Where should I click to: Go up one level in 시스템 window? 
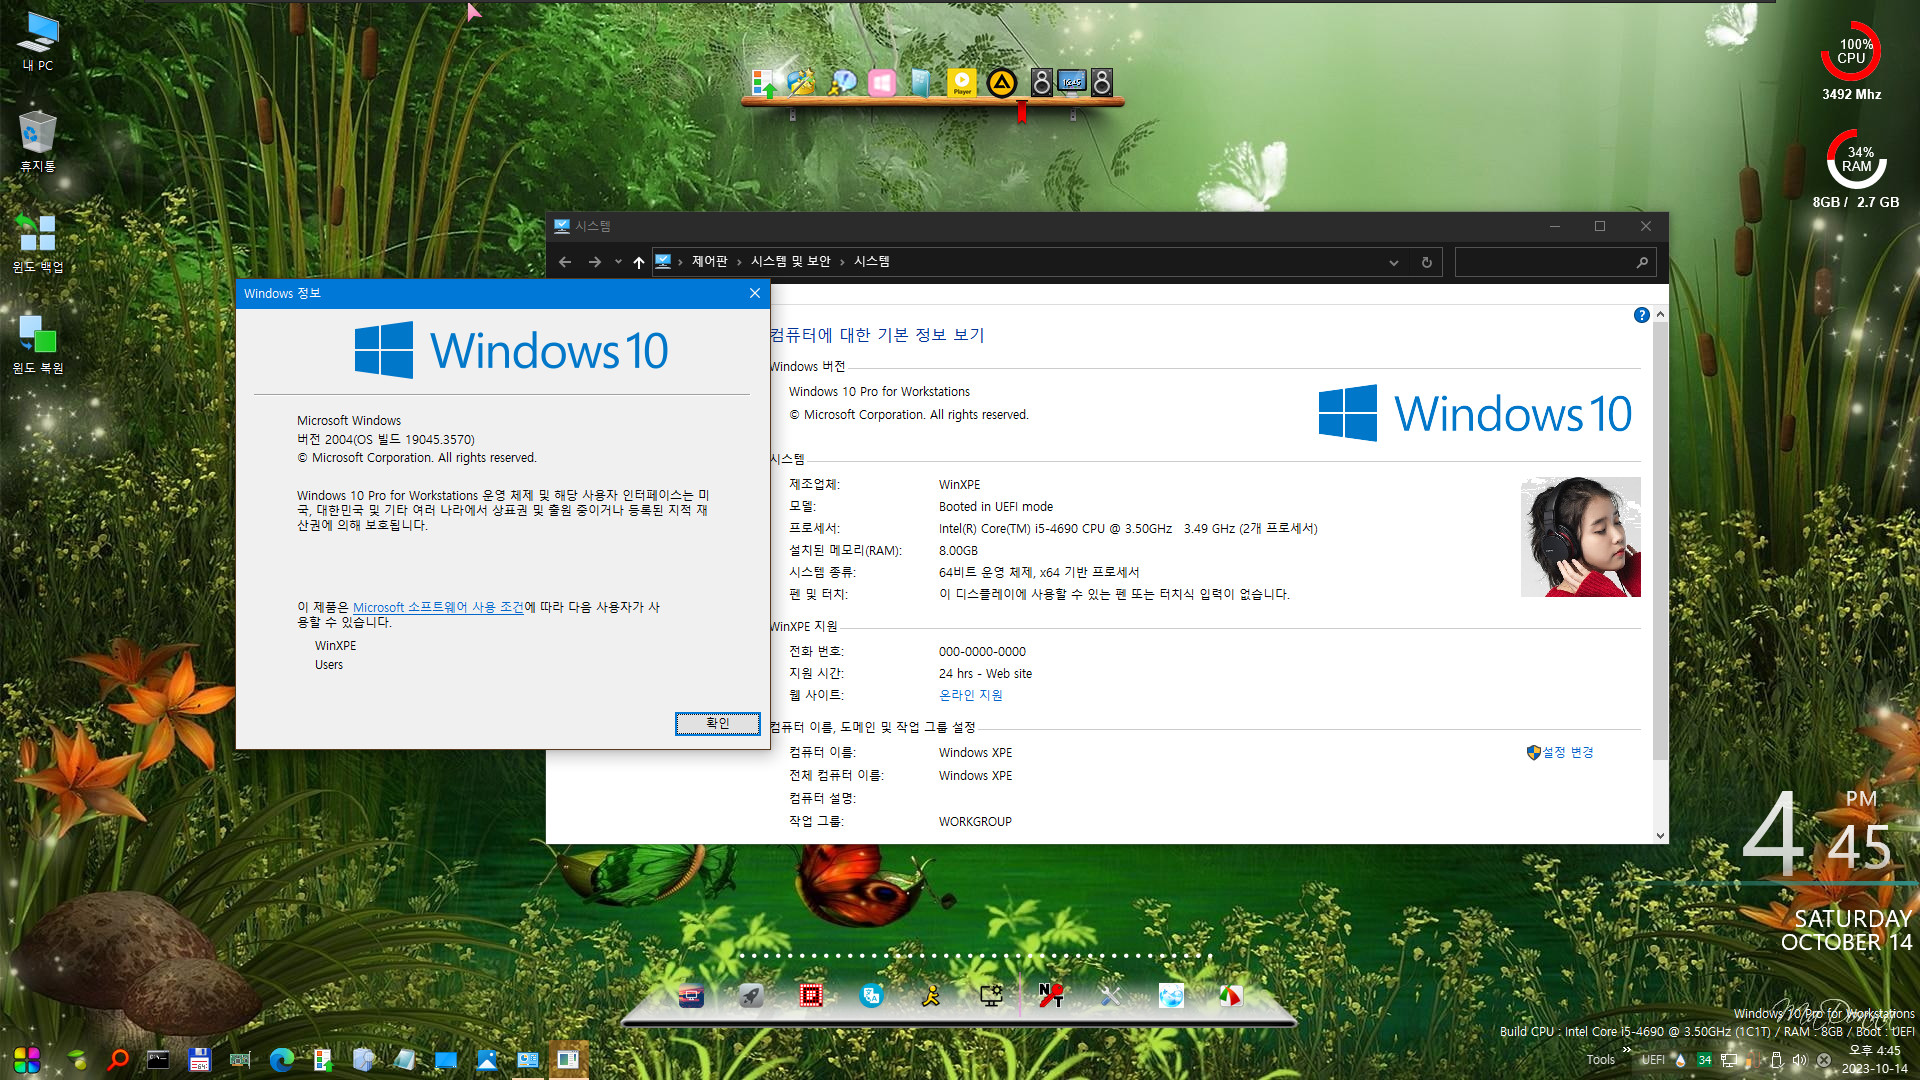click(639, 262)
